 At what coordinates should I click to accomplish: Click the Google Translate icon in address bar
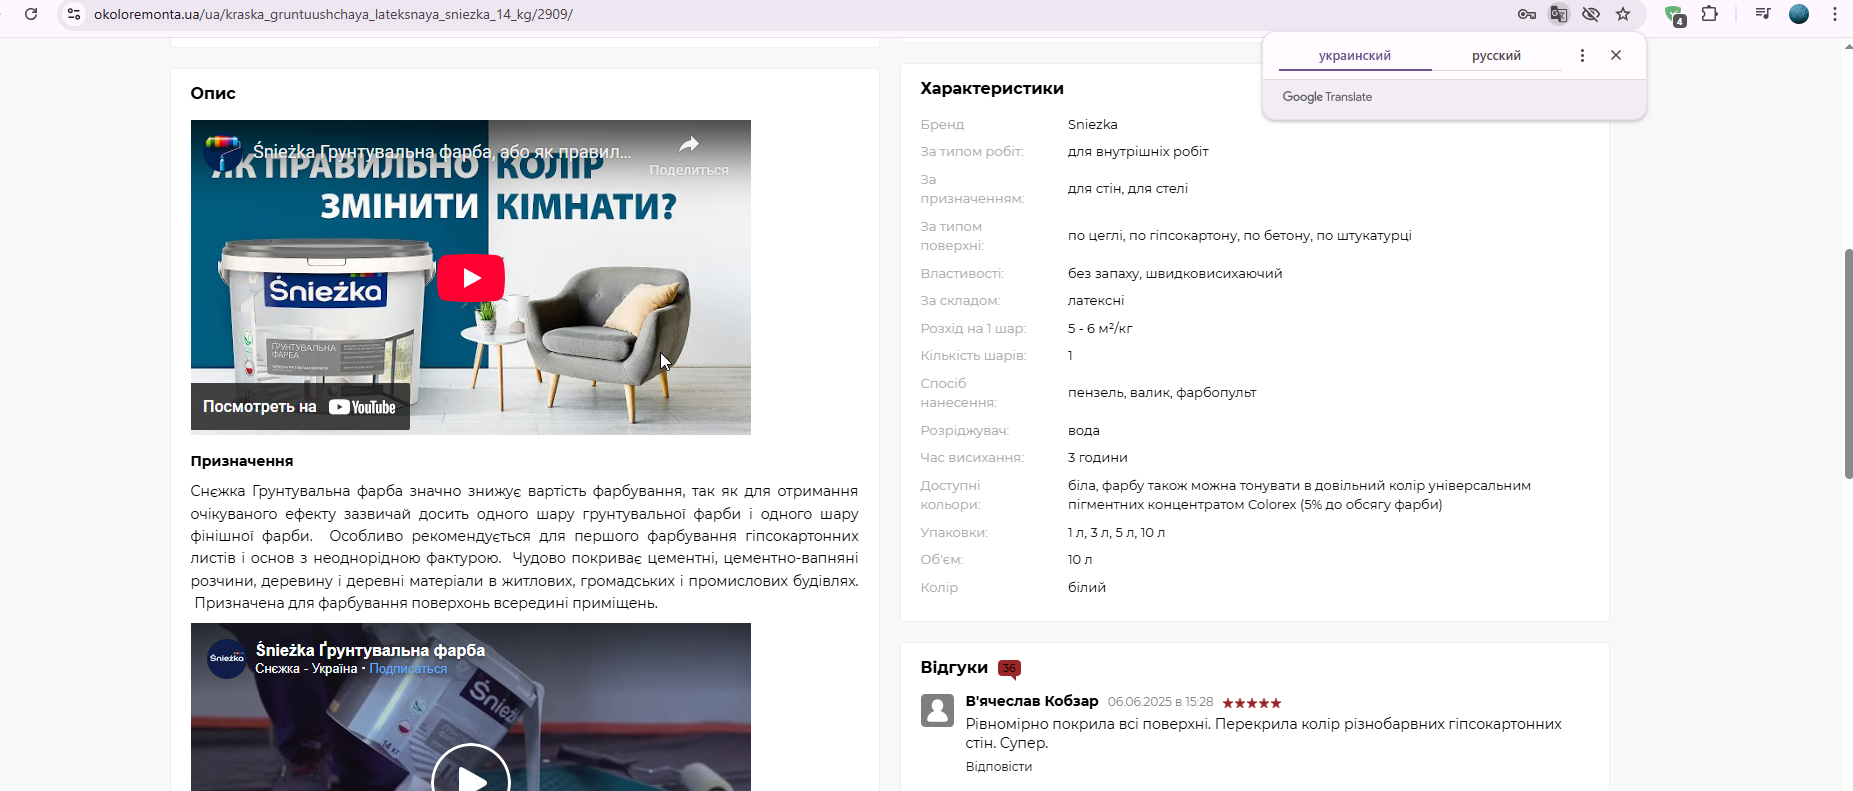[1559, 14]
